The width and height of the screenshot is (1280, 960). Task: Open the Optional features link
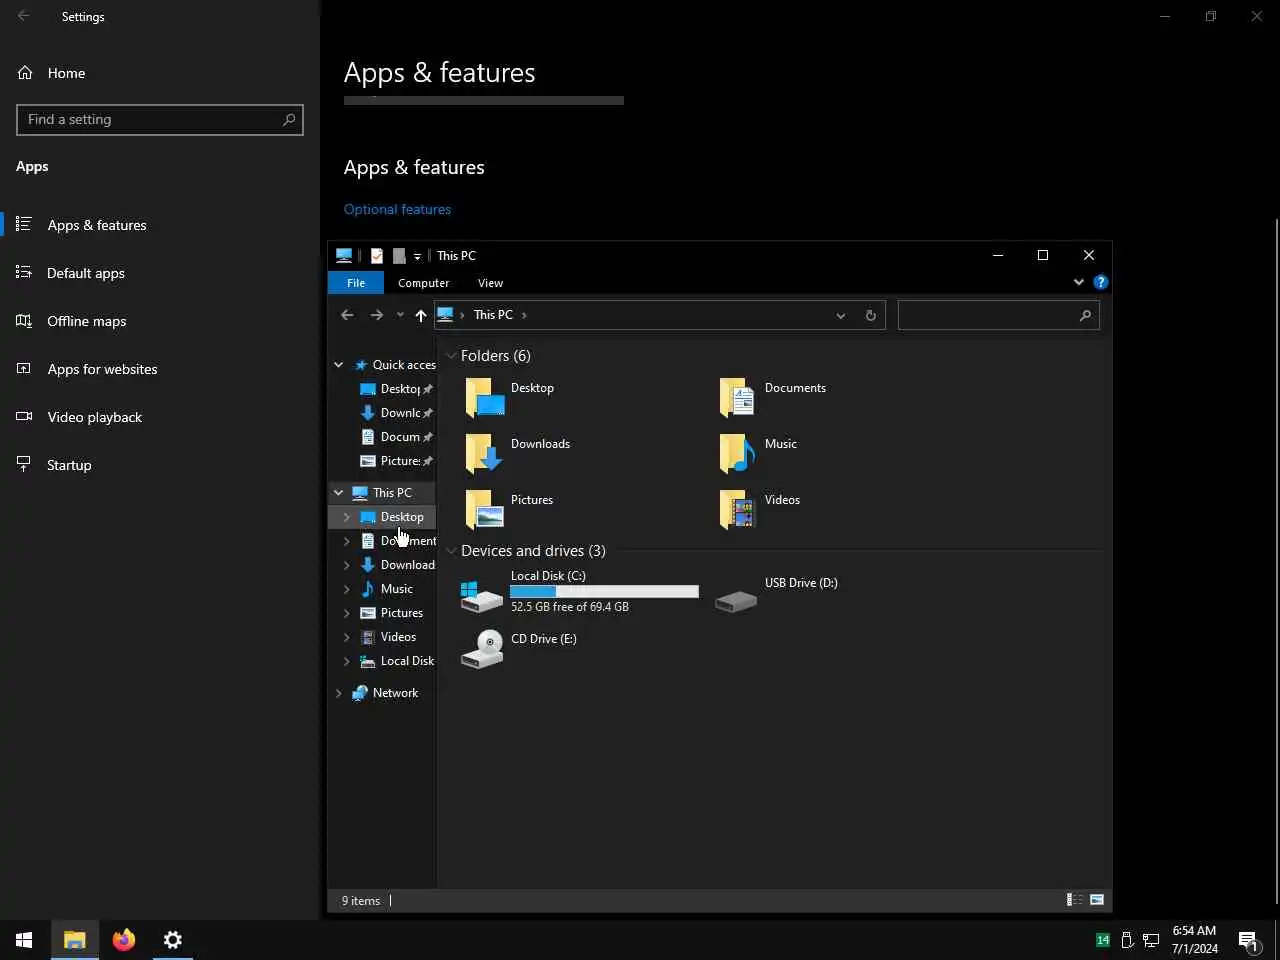coord(397,209)
